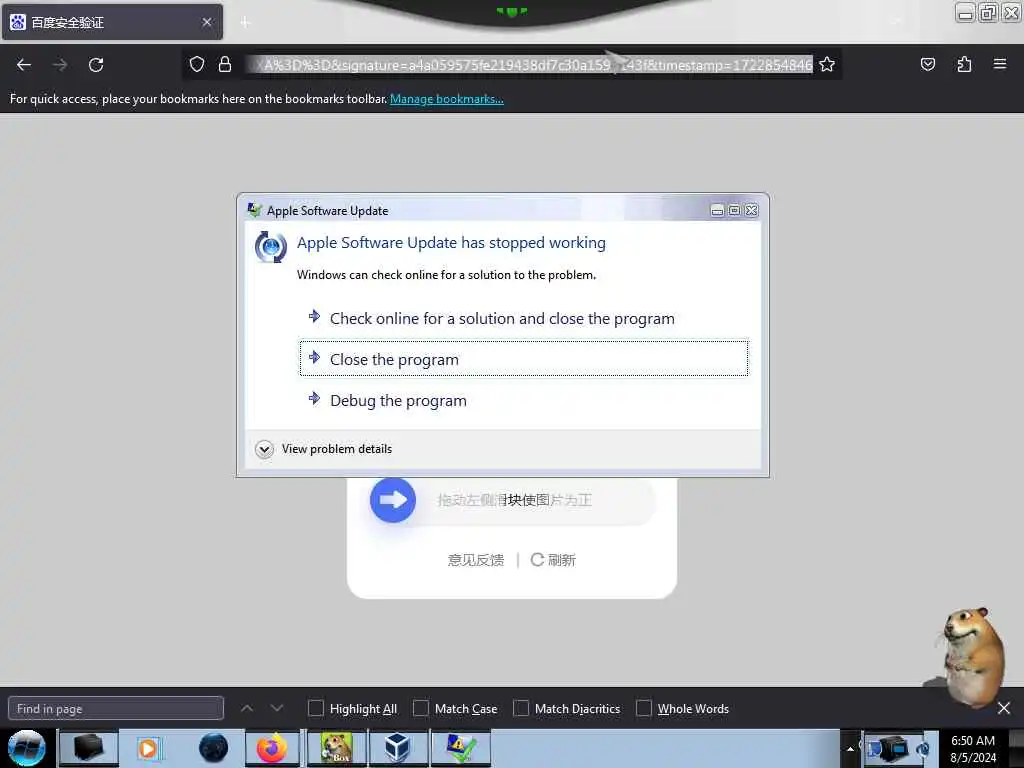Click the browser Back arrow
Viewport: 1024px width, 768px height.
tap(24, 65)
